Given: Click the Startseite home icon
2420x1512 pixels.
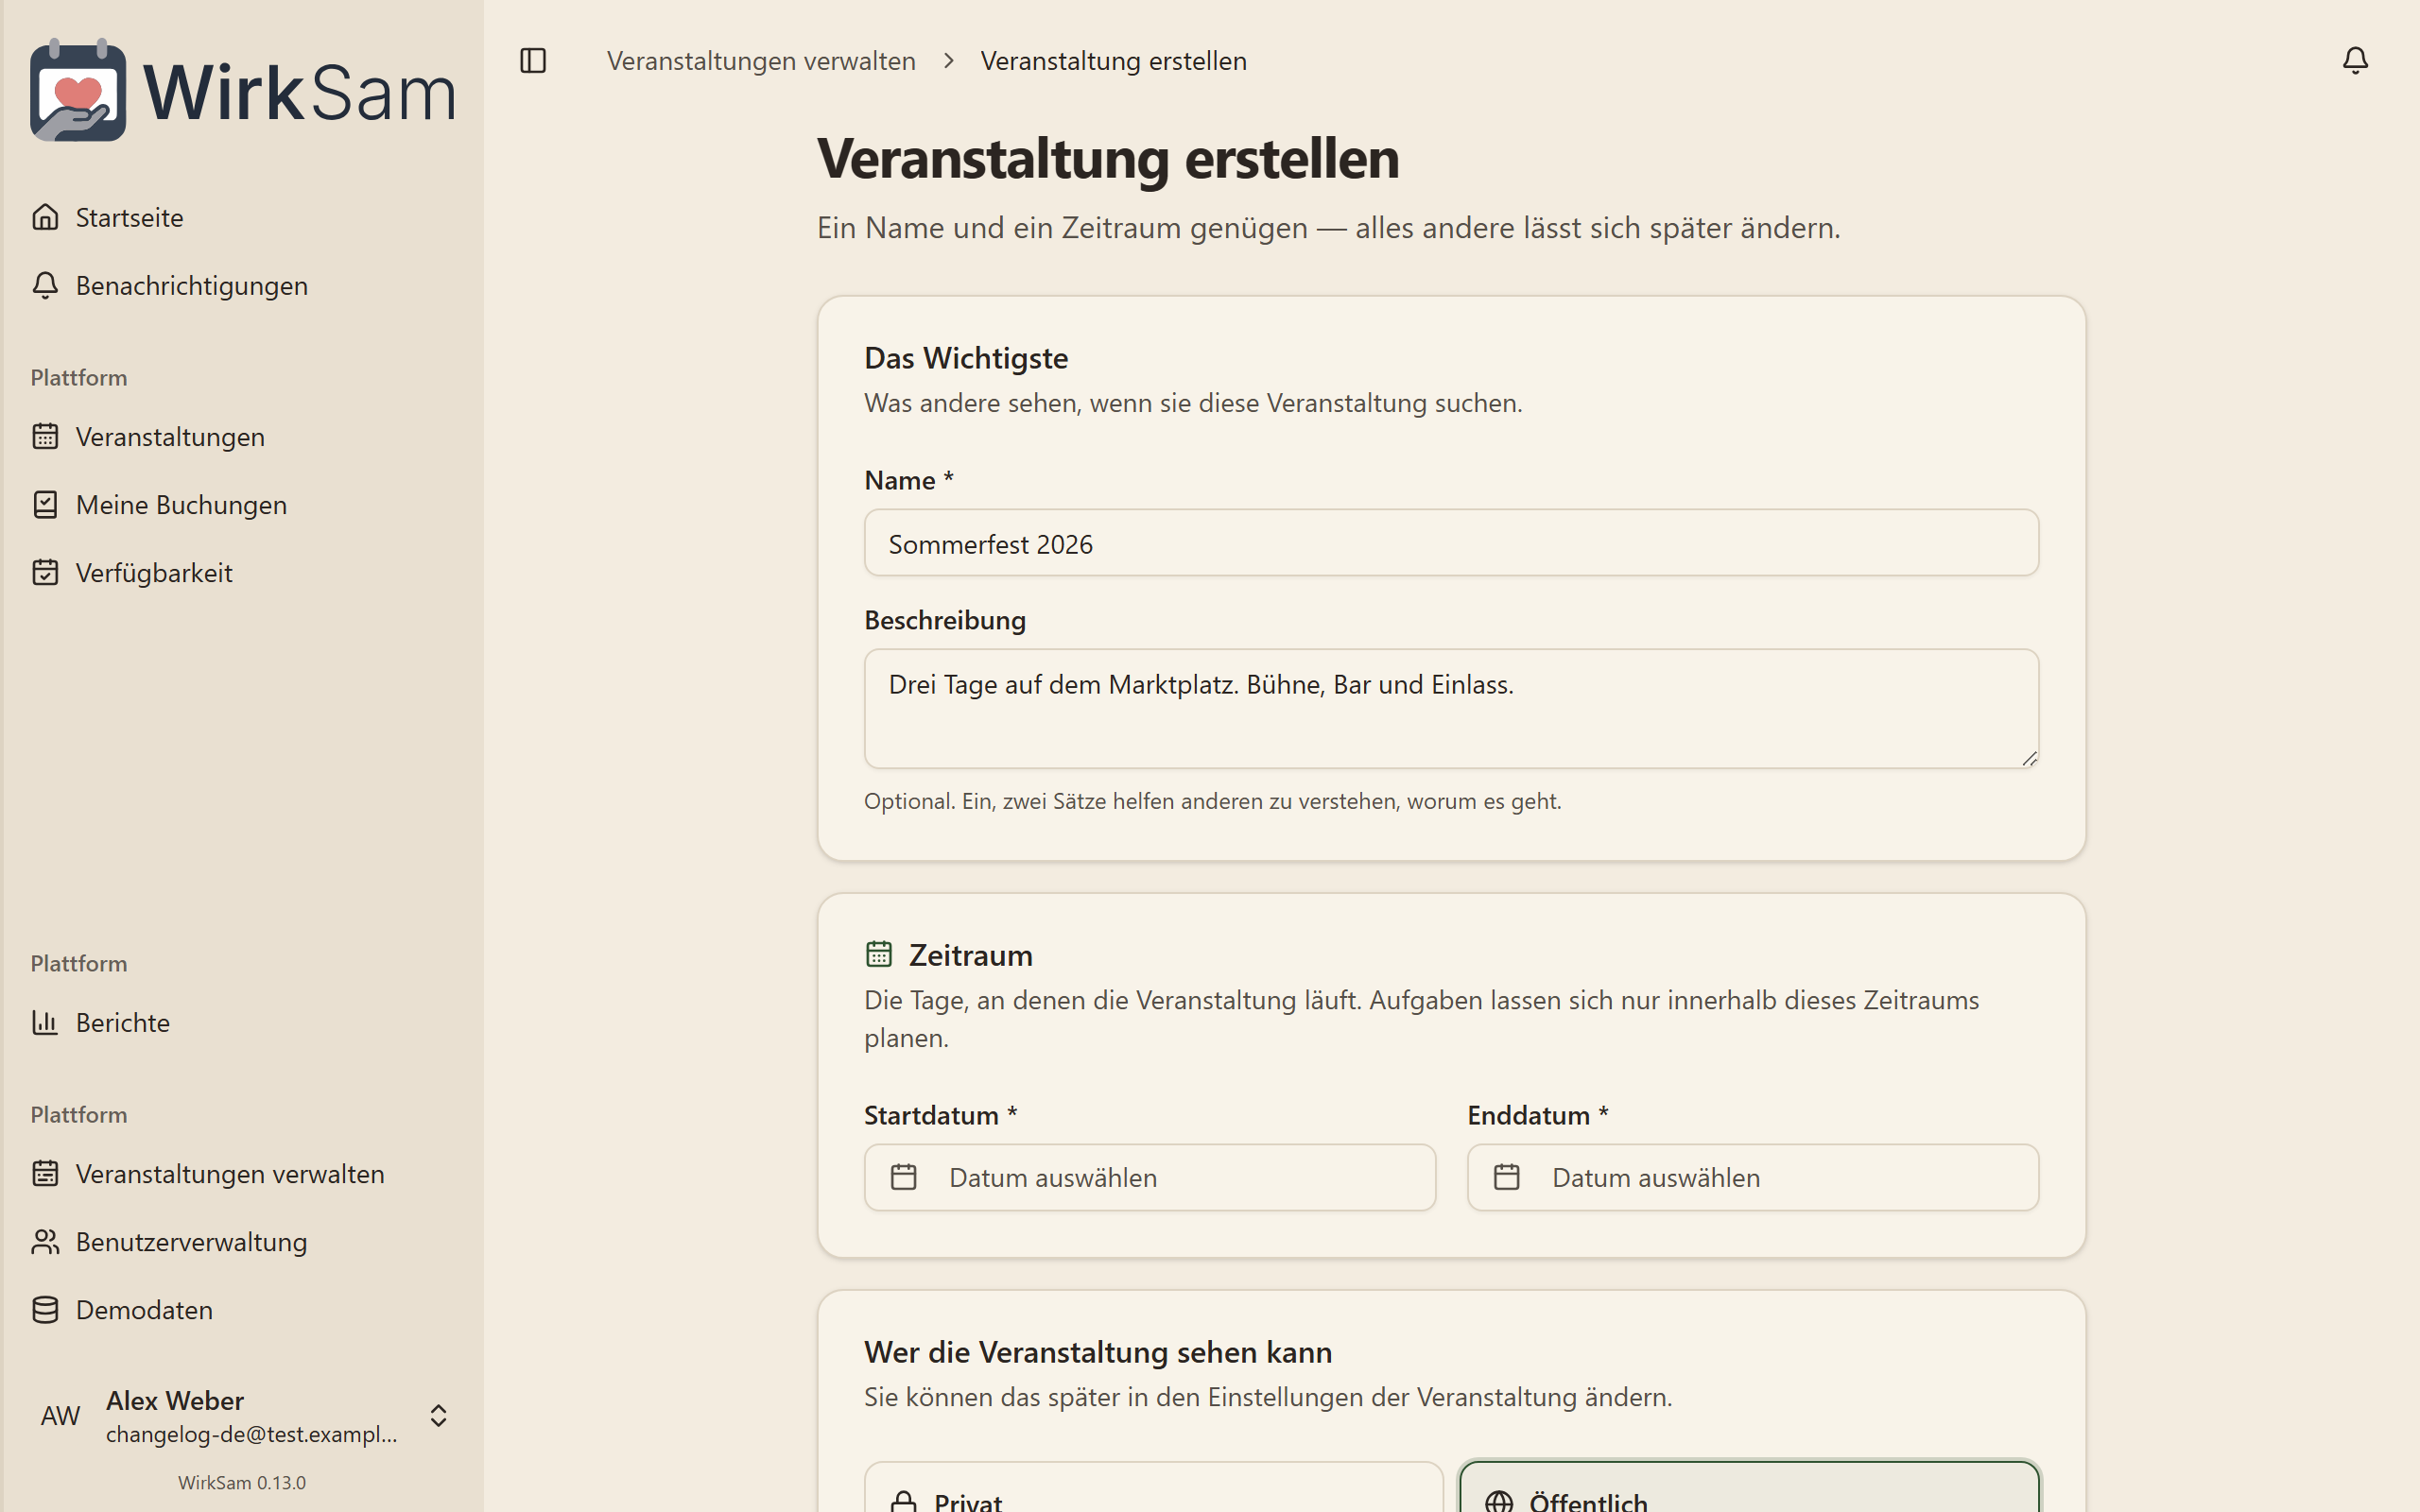Looking at the screenshot, I should (45, 217).
